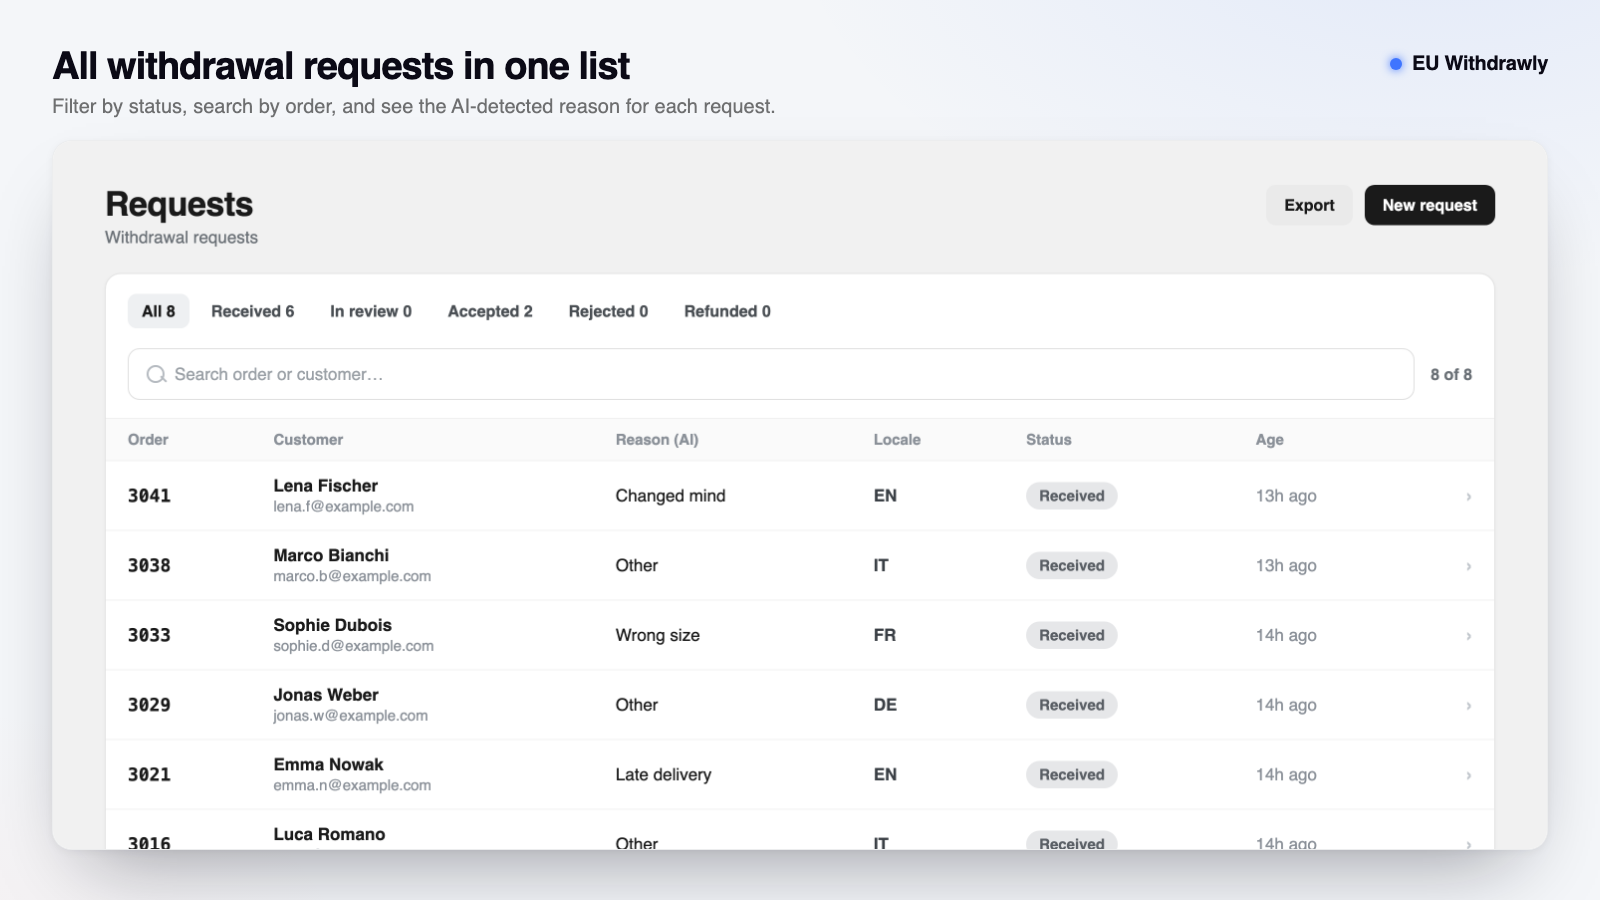Select order number 3033
This screenshot has height=900, width=1600.
149,635
